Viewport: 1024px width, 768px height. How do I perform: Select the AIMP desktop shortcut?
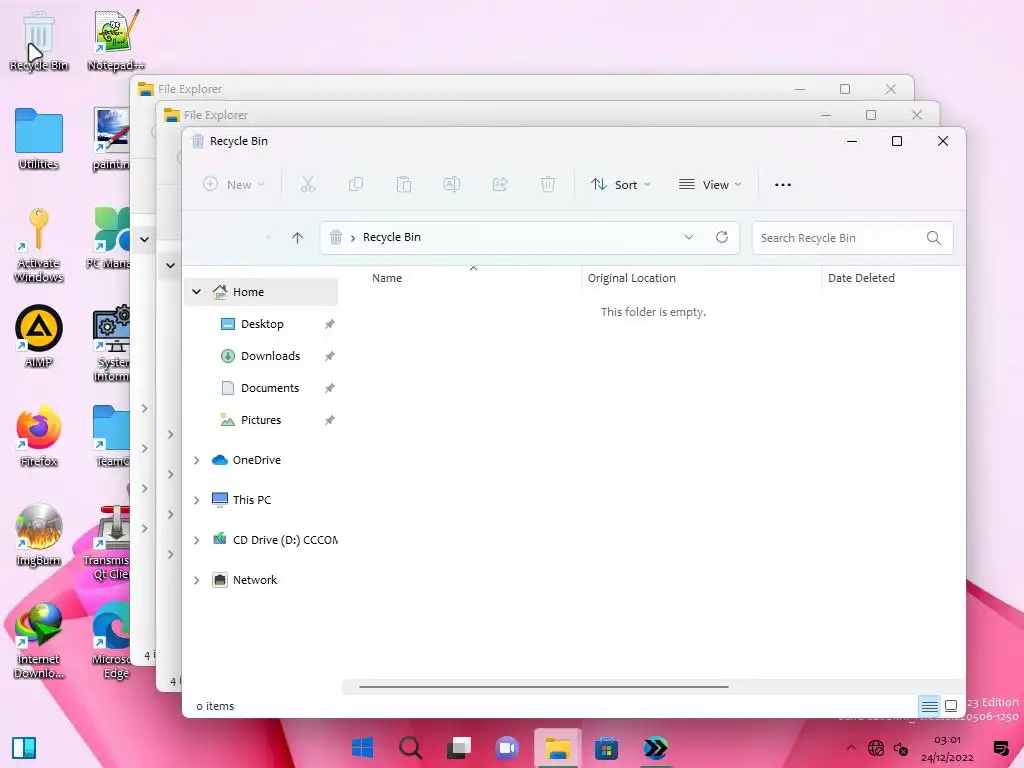pos(39,336)
